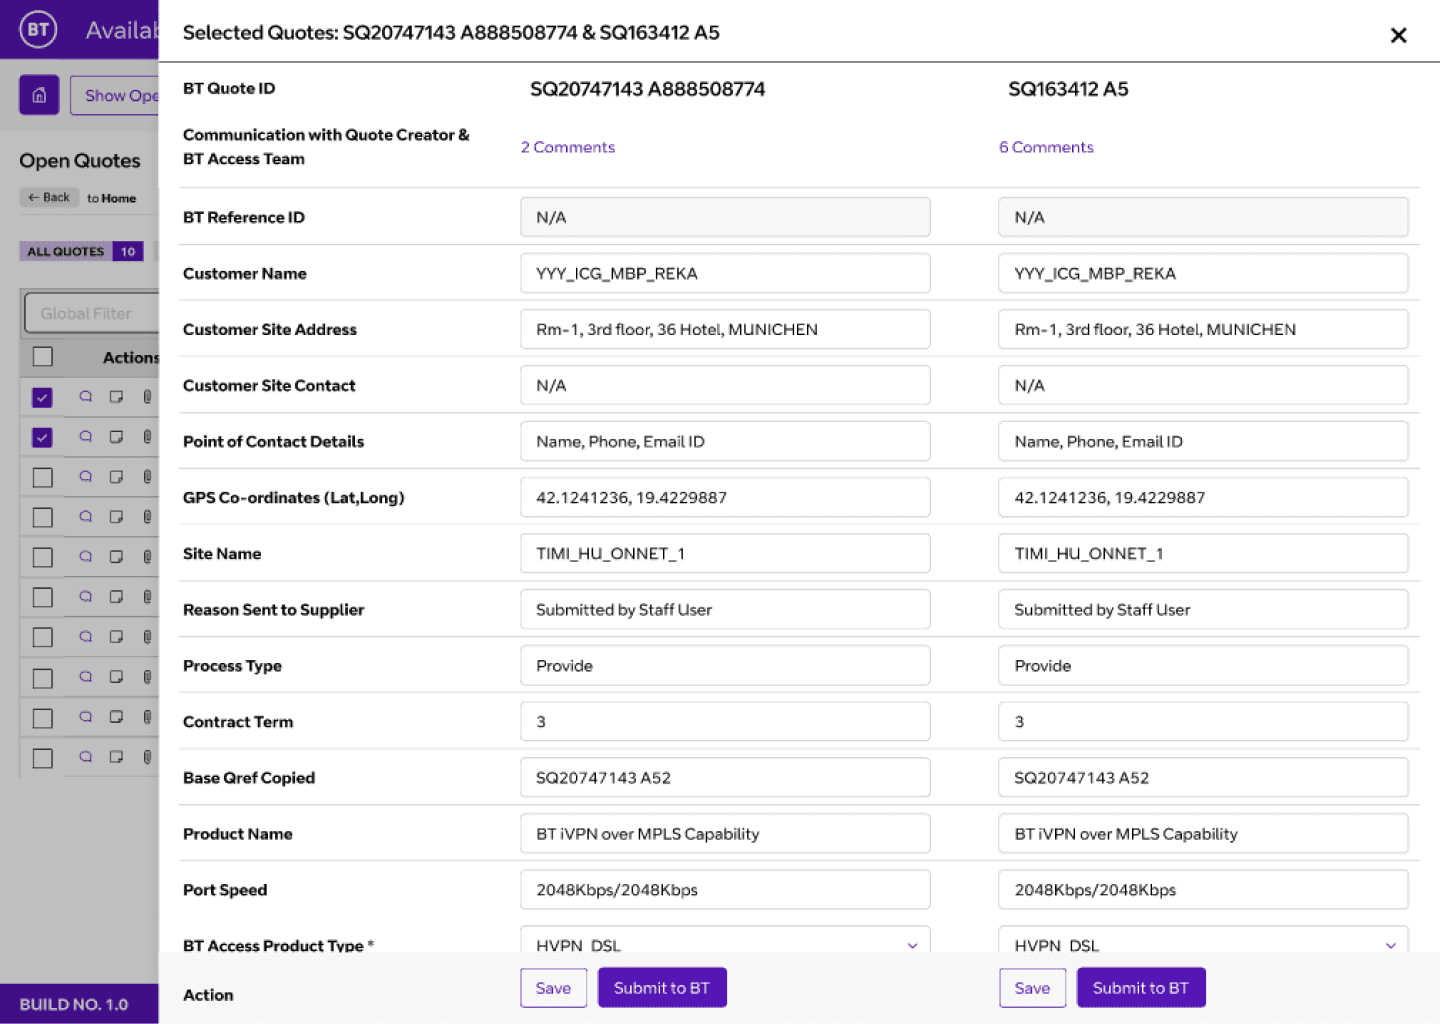Open the 2 Comments link
Screen dimensions: 1440x1024
[568, 147]
